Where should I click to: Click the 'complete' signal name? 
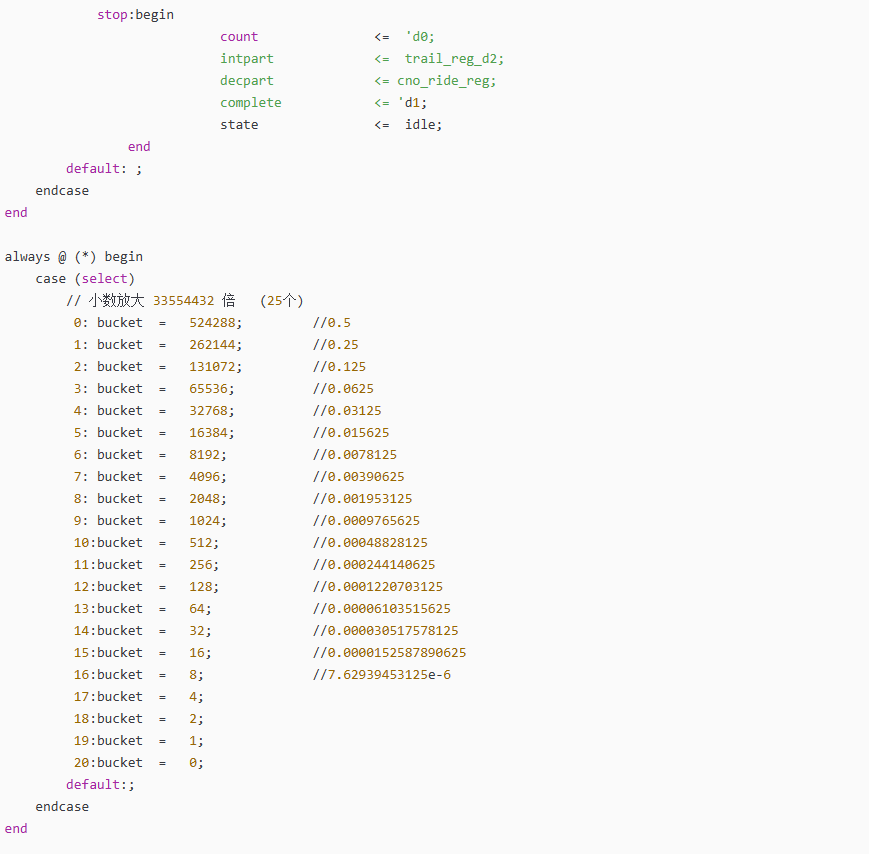[x=251, y=103]
